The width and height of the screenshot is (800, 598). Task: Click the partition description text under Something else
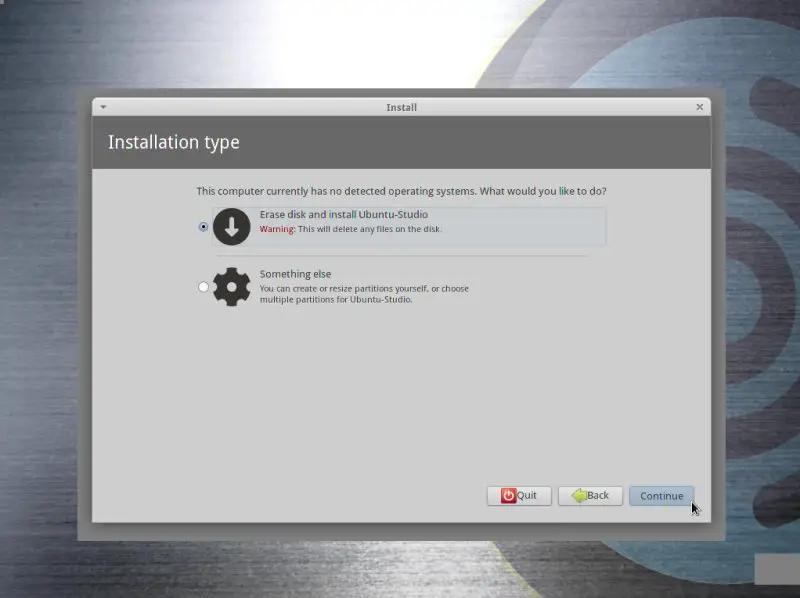tap(364, 294)
